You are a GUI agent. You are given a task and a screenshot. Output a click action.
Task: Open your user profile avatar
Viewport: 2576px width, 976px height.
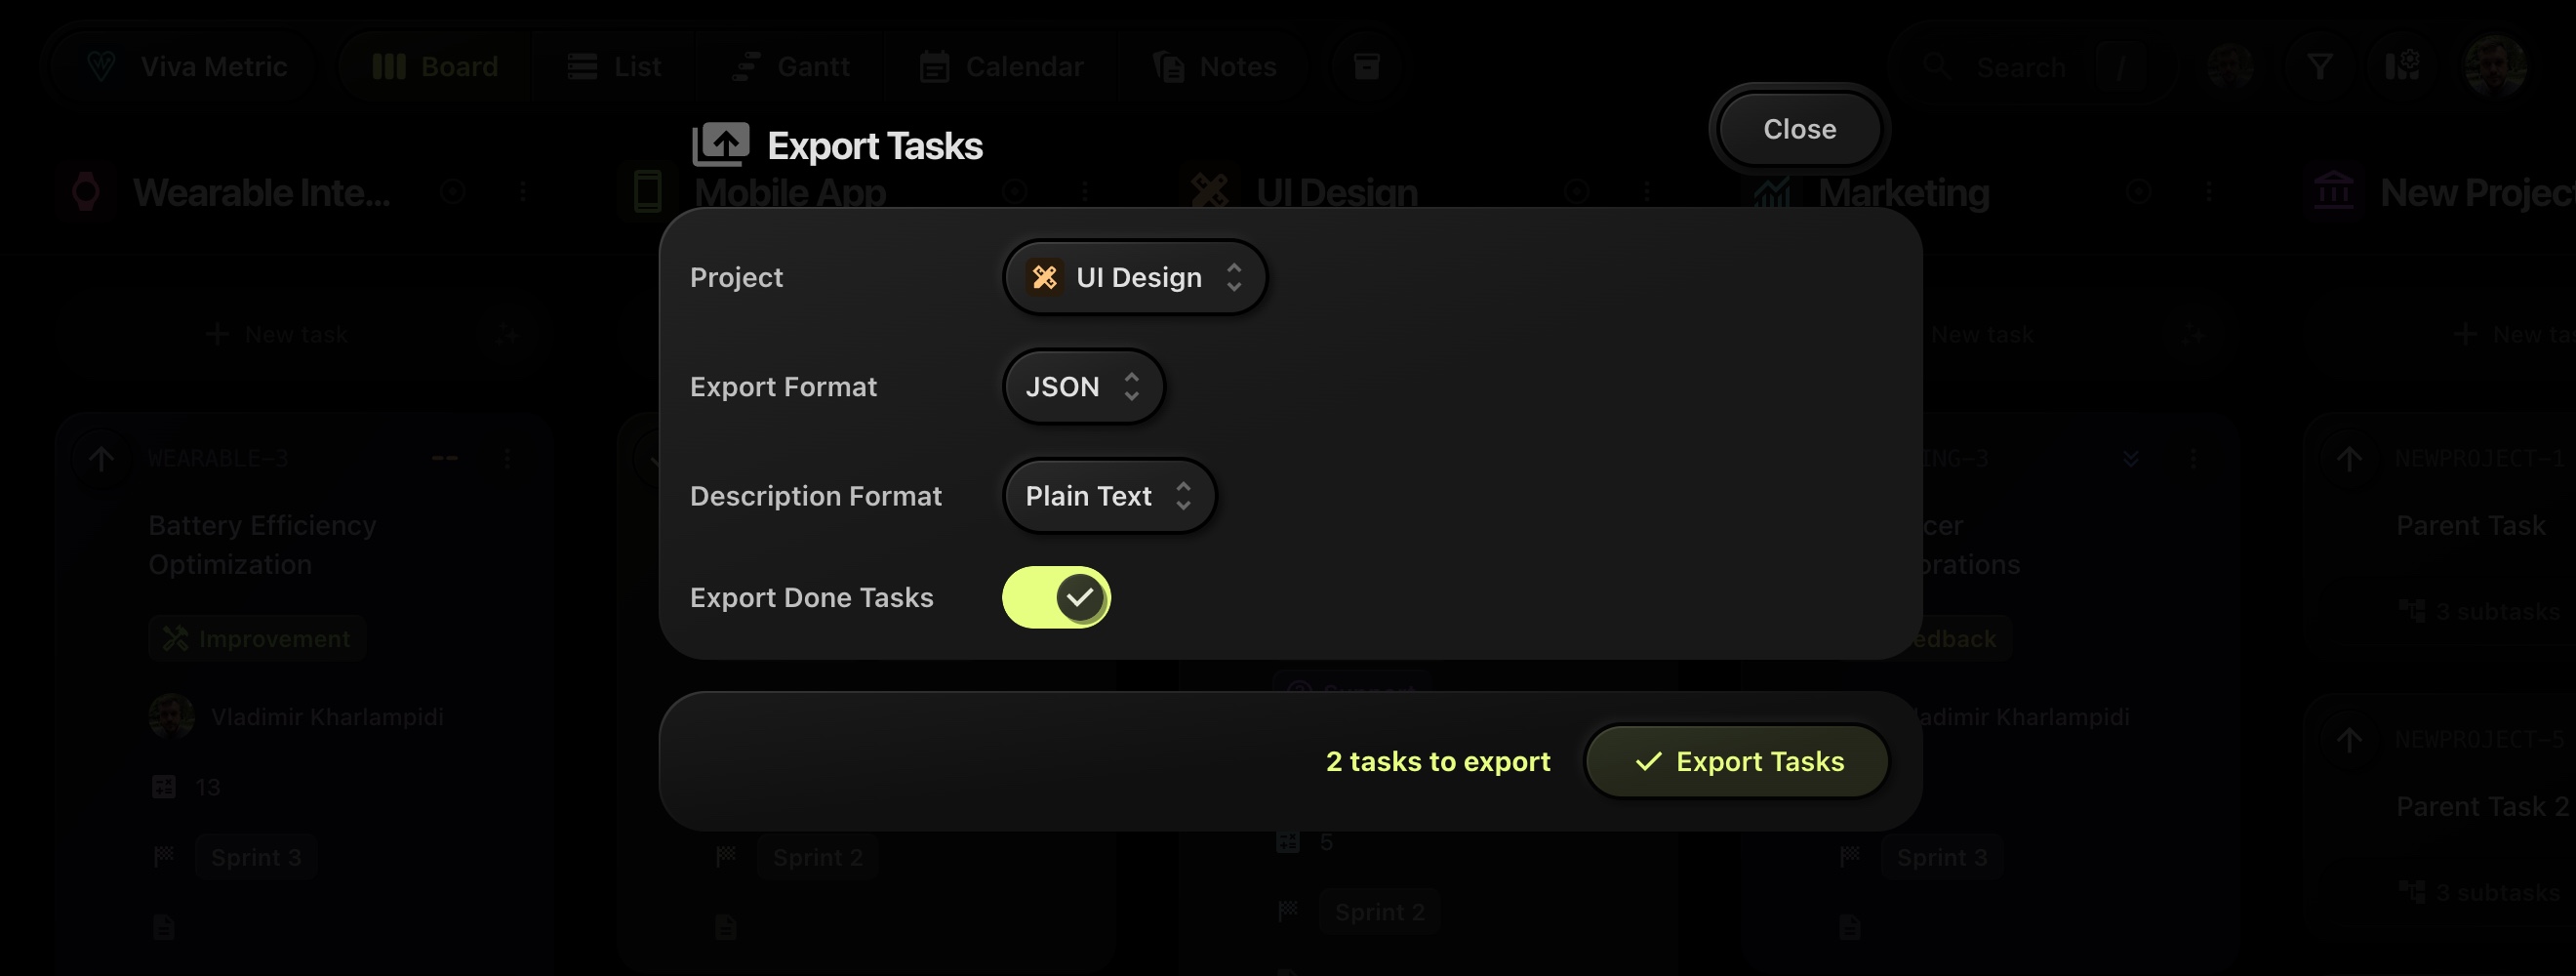coord(2495,65)
